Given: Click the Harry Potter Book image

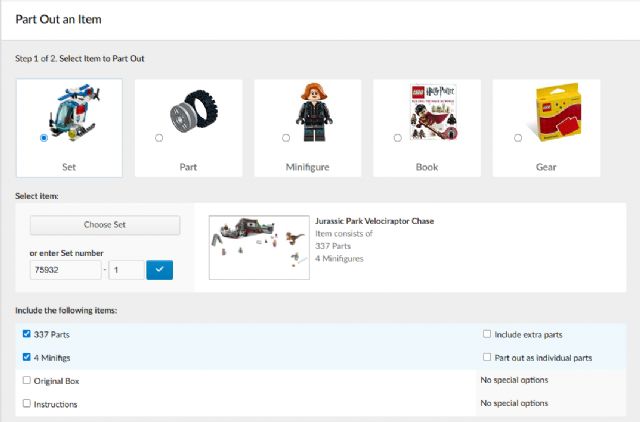Looking at the screenshot, I should click(427, 112).
